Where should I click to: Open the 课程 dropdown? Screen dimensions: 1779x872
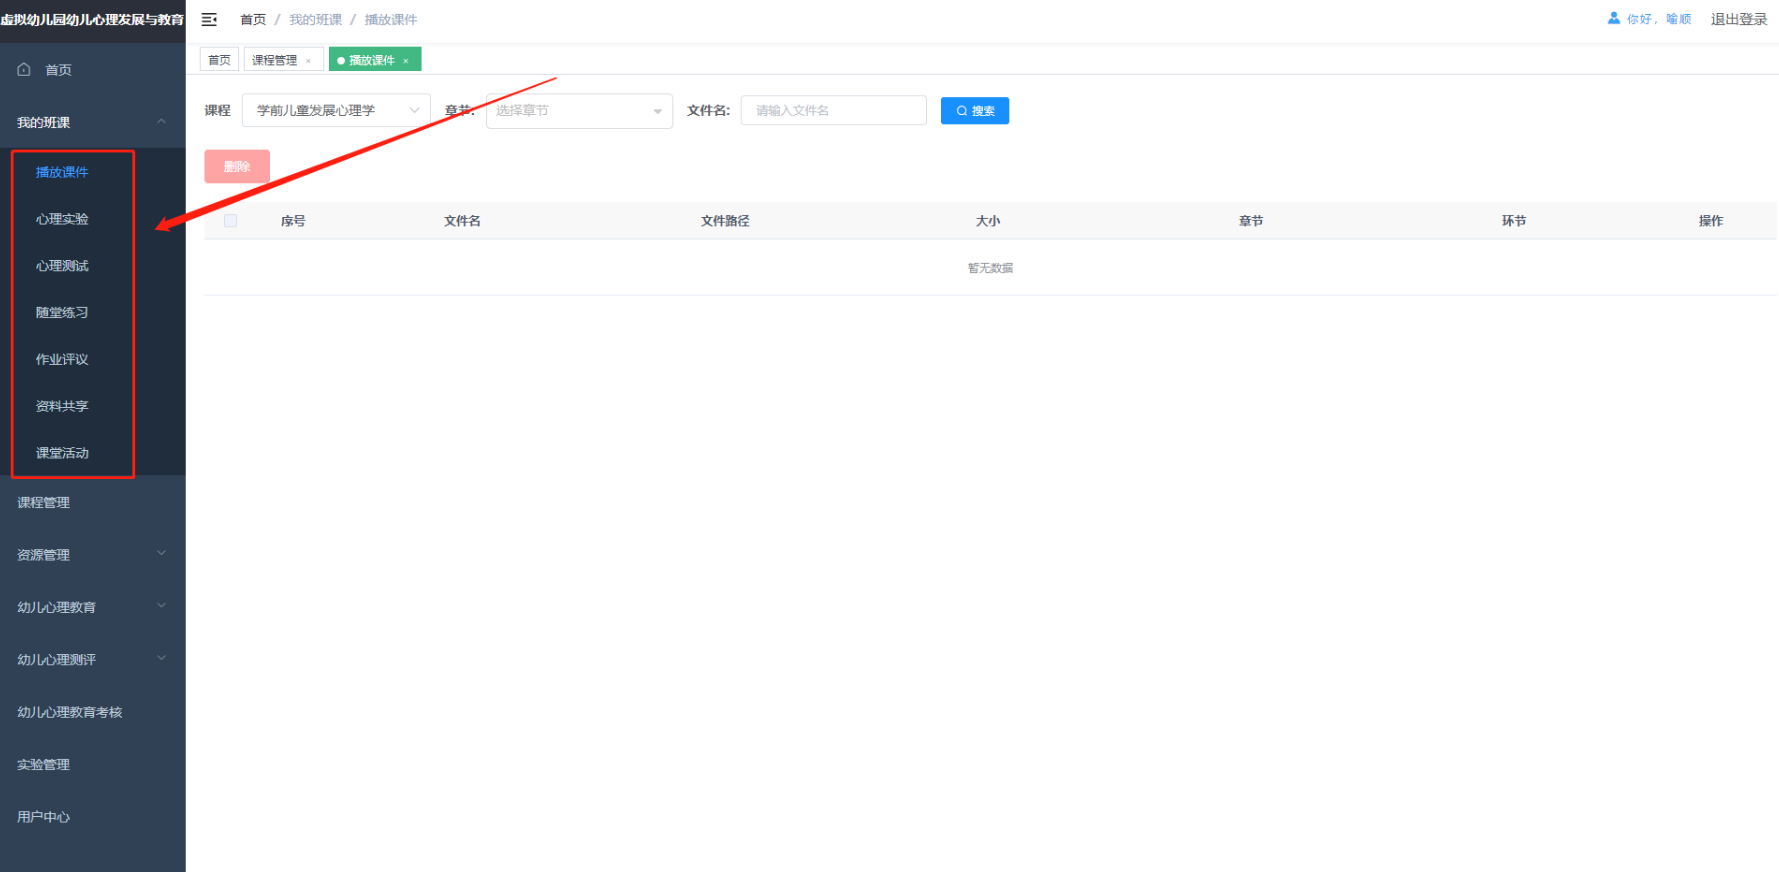(335, 111)
